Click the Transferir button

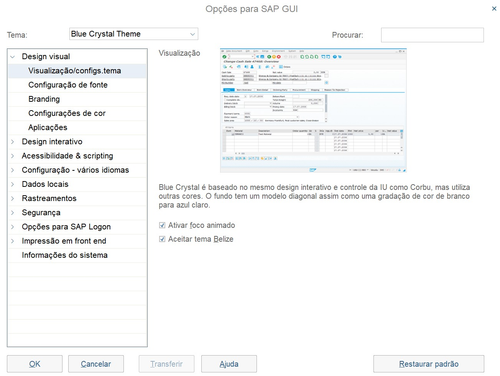click(x=167, y=364)
